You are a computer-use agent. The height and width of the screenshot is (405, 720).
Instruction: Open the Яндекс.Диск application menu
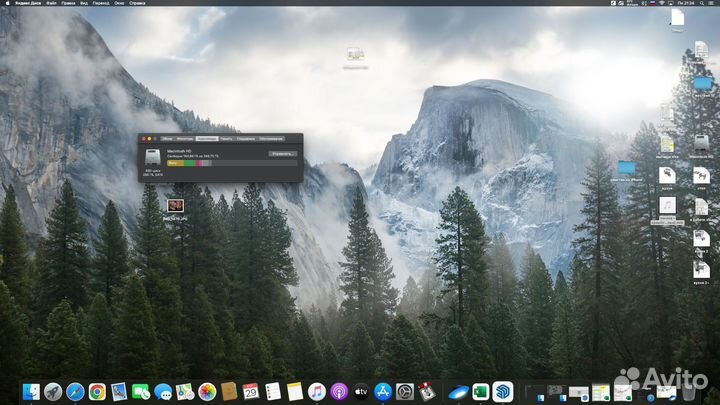(x=28, y=3)
